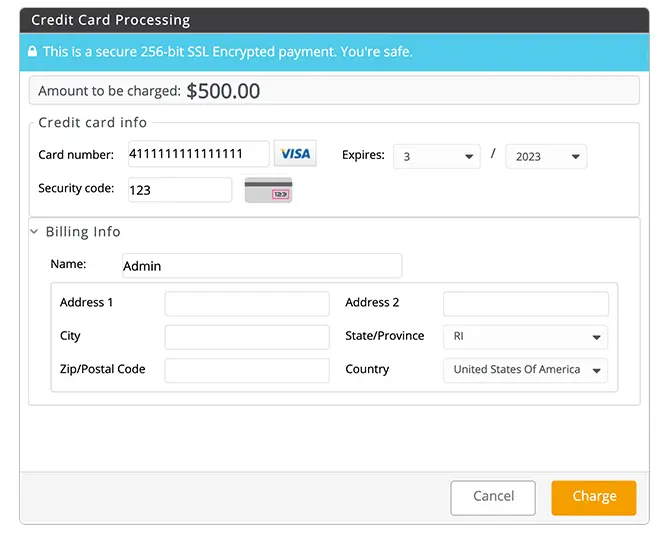Focus the Card number field

(199, 154)
